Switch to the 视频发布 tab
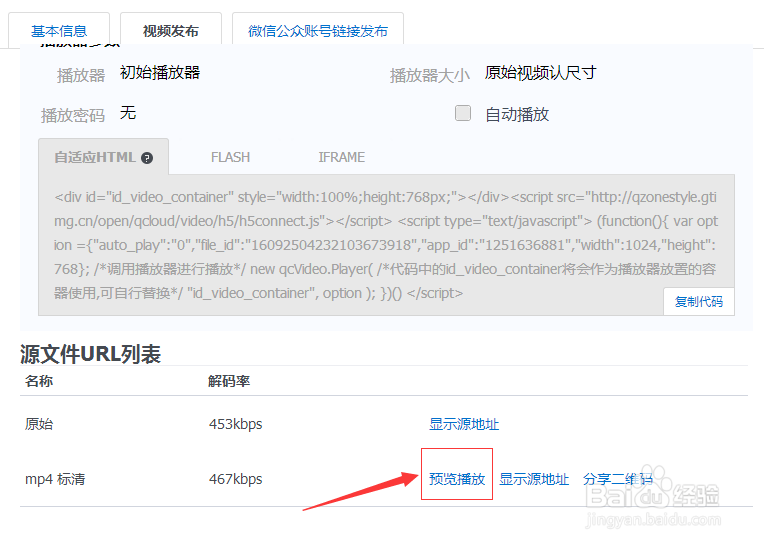This screenshot has height=546, width=764. 171,31
